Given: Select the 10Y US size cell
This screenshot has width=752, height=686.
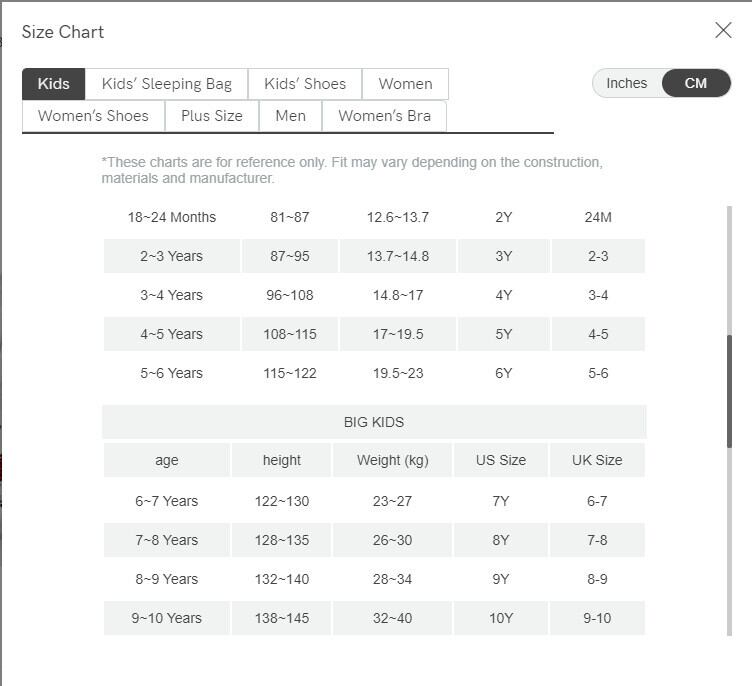Looking at the screenshot, I should click(x=501, y=618).
